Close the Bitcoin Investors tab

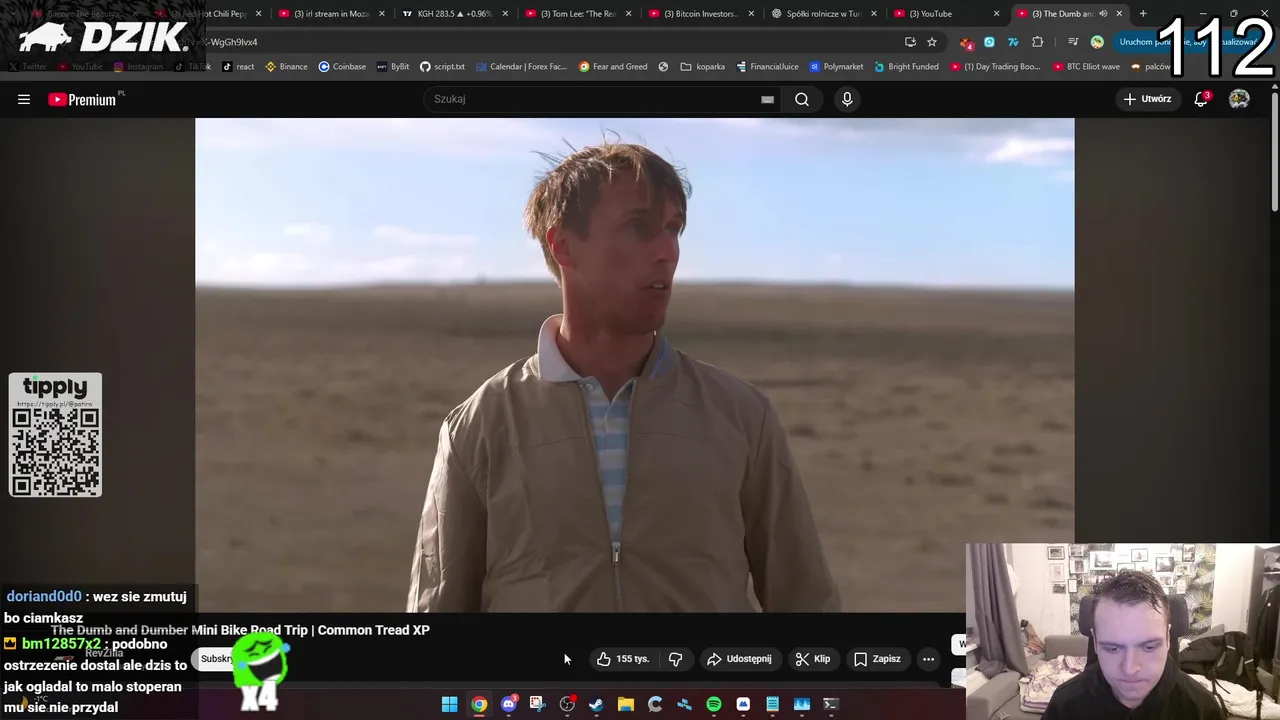tap(751, 14)
